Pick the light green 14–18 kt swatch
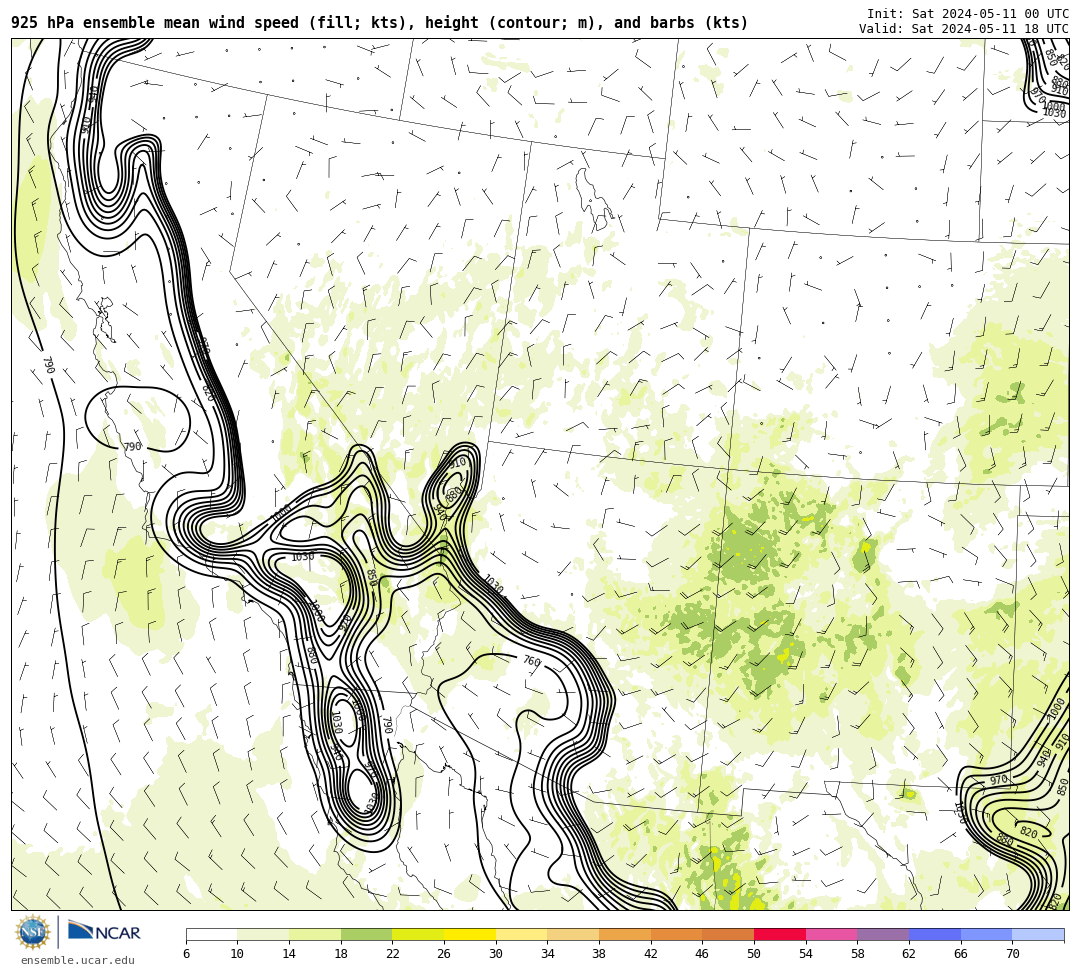The width and height of the screenshot is (1080, 973). tap(315, 934)
